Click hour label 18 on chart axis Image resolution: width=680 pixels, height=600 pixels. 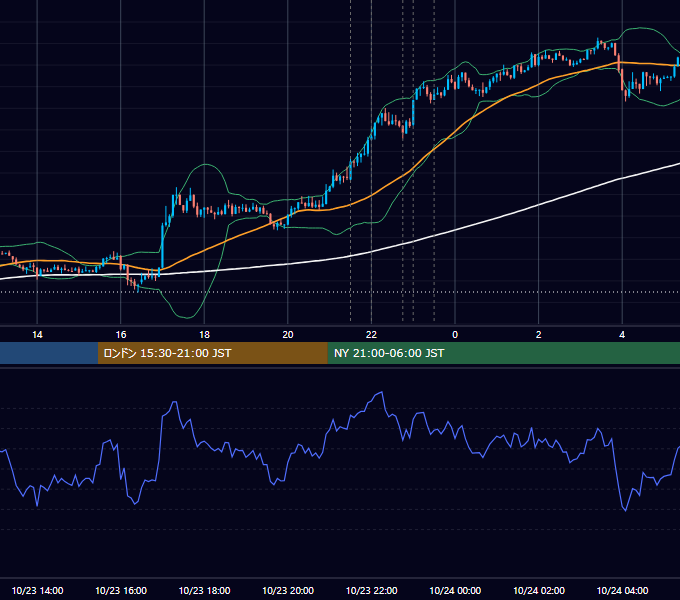(204, 335)
